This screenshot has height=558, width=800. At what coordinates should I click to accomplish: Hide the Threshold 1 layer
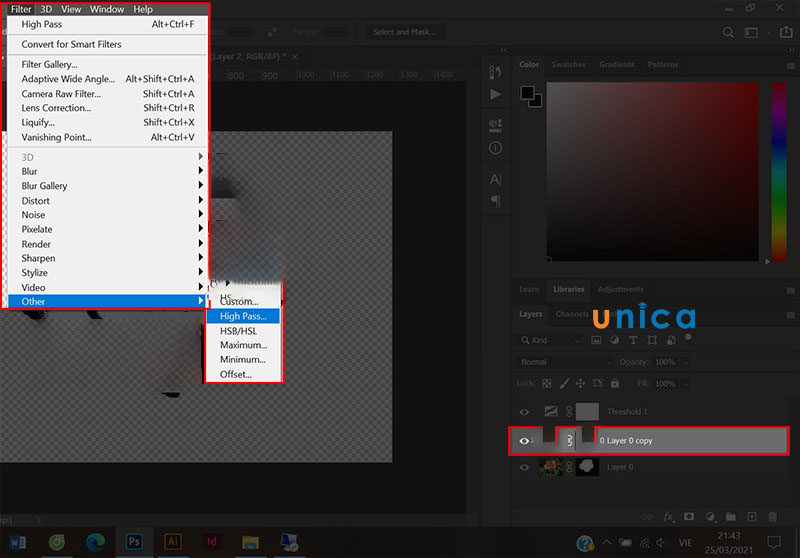pyautogui.click(x=524, y=411)
